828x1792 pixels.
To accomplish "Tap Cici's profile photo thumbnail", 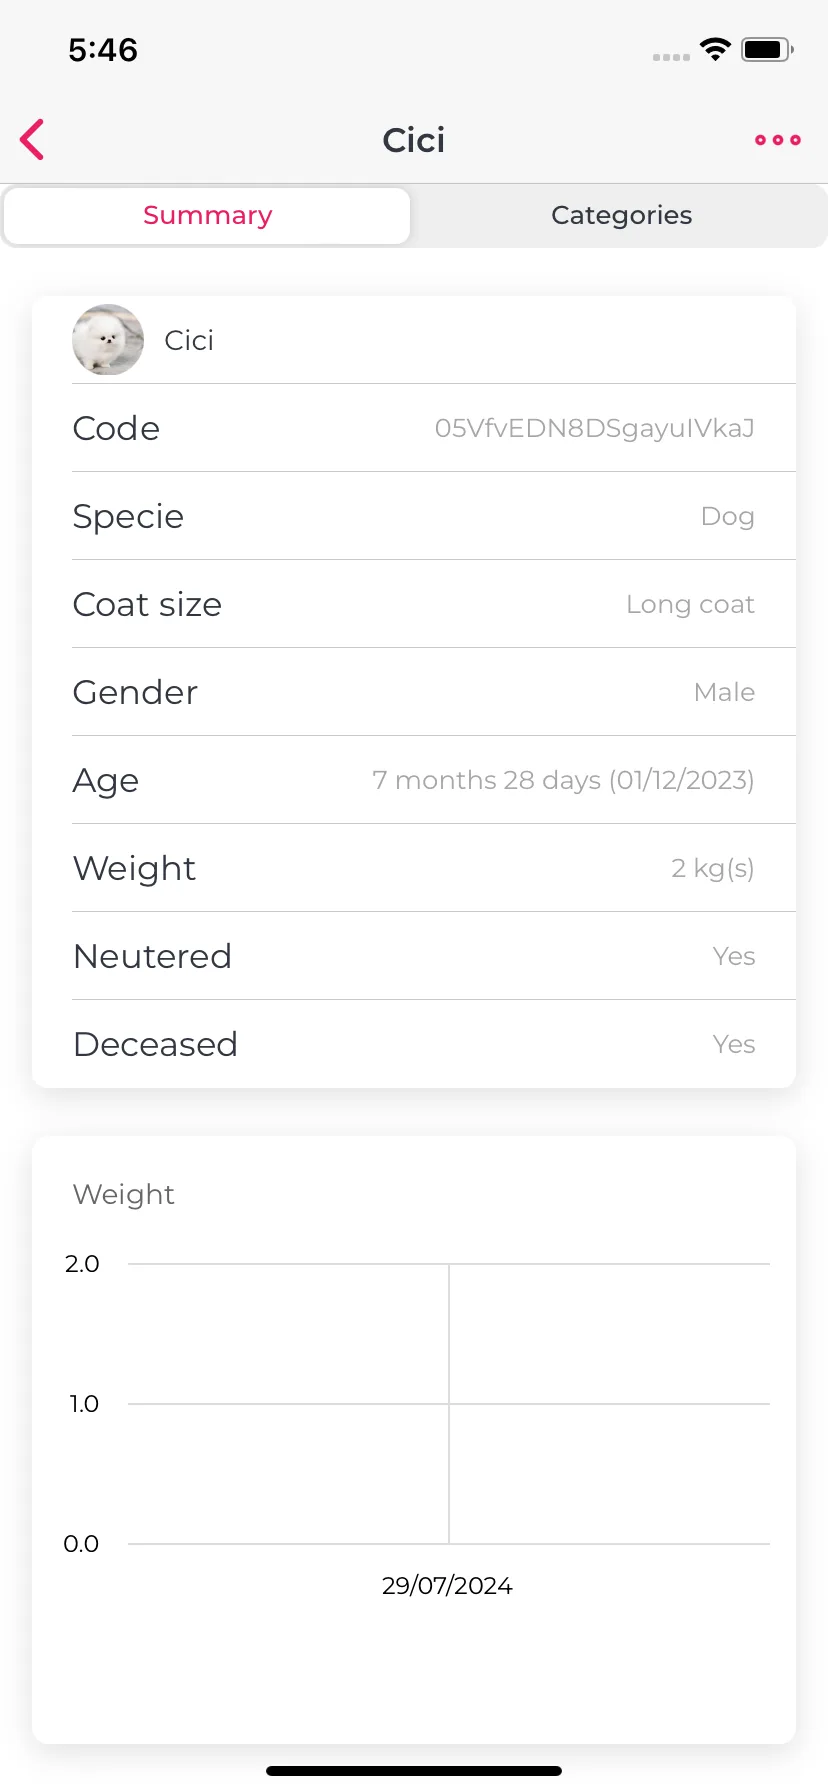I will click(x=108, y=340).
